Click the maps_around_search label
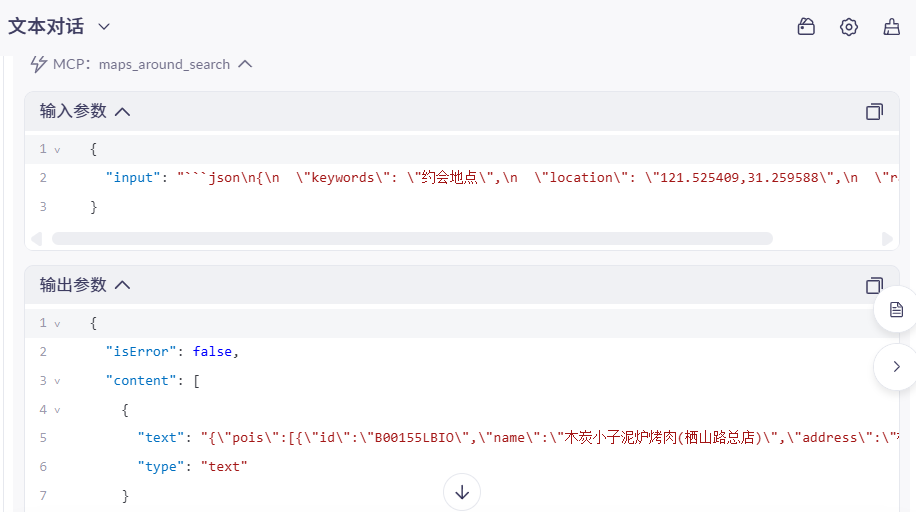 pyautogui.click(x=164, y=64)
